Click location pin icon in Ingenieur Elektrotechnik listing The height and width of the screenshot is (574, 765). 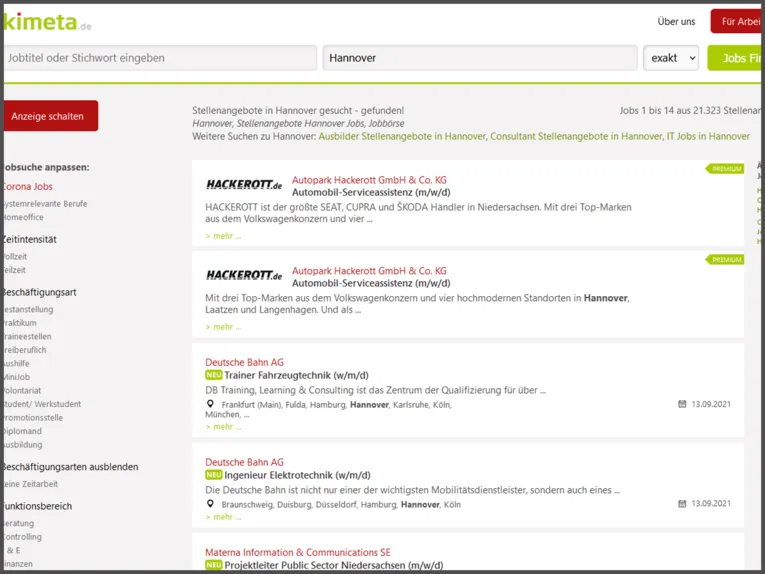(x=210, y=504)
